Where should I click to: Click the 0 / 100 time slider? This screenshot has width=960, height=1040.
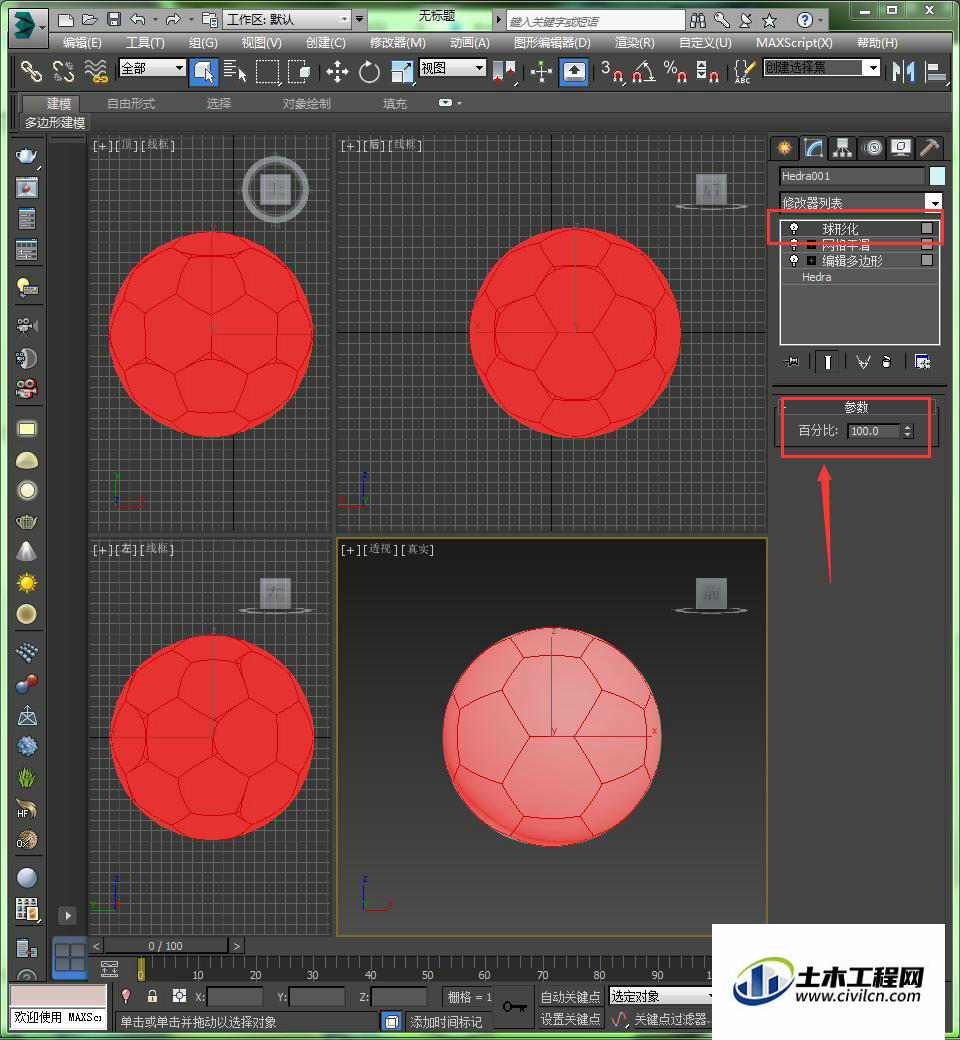(x=165, y=946)
